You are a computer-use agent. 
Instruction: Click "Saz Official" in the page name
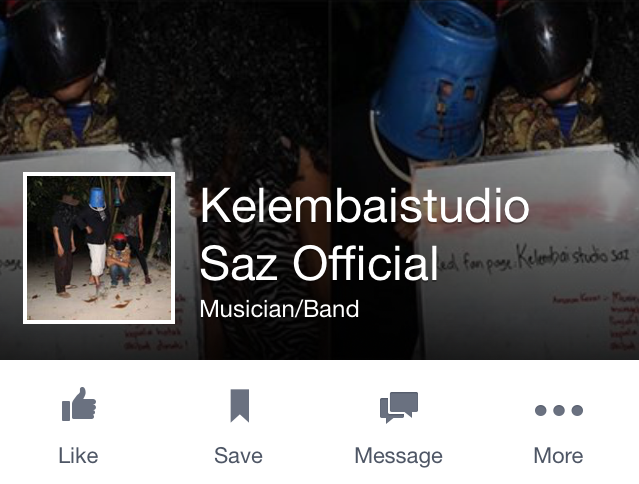point(319,264)
